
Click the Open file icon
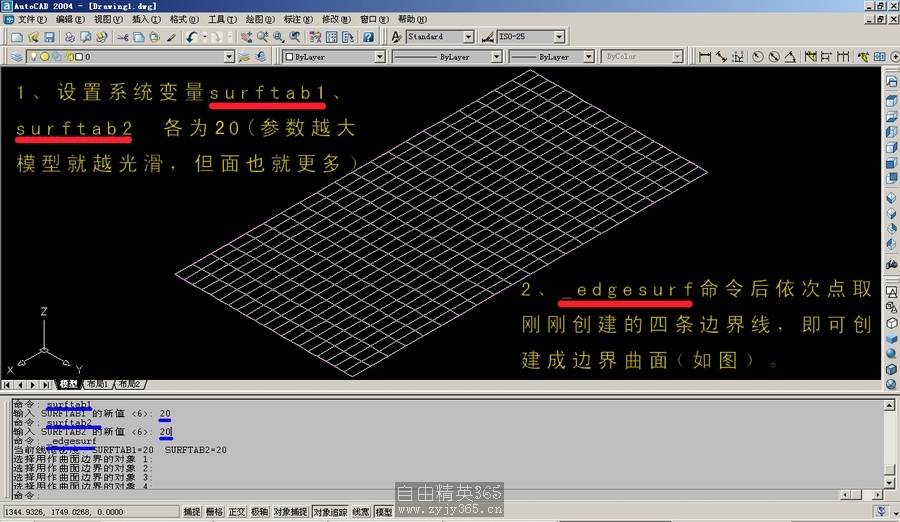tap(33, 37)
